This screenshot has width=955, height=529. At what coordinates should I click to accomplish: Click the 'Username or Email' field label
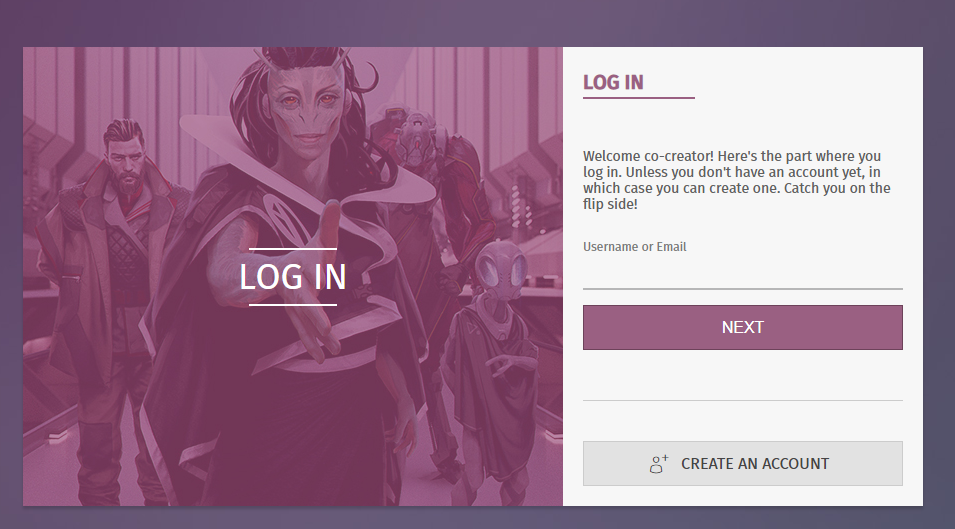coord(635,247)
